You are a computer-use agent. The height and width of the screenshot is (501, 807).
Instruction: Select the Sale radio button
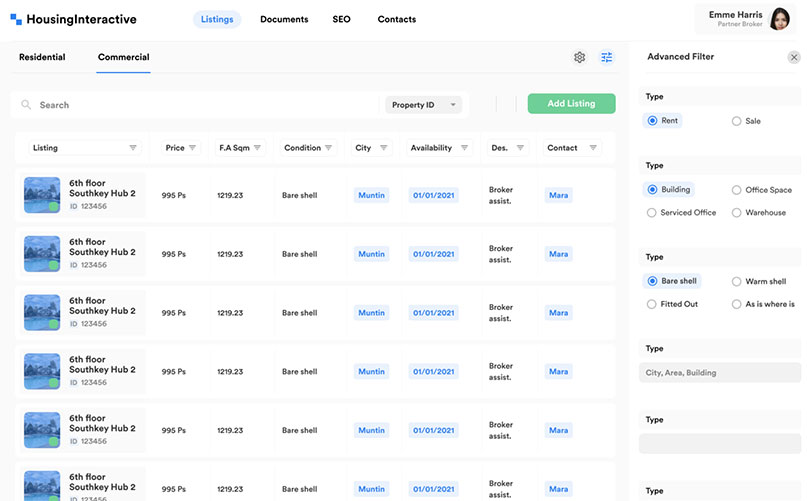tap(737, 121)
